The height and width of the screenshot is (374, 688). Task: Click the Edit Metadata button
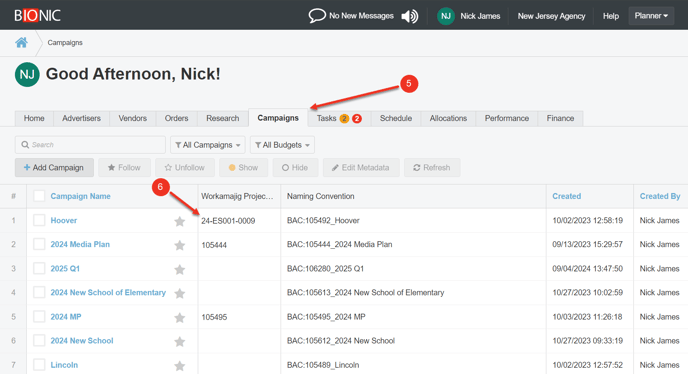coord(361,168)
